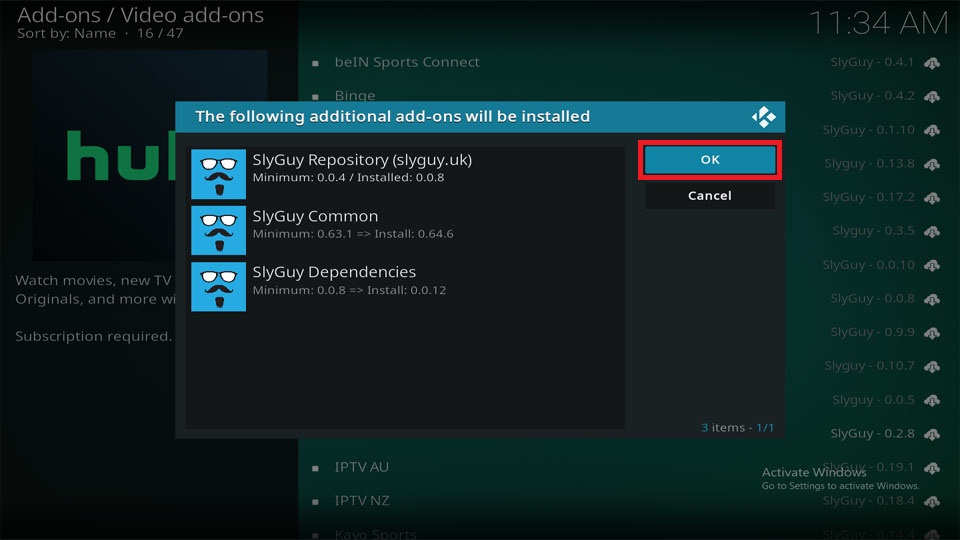Viewport: 960px width, 540px height.
Task: Click cloud icon next to SlyGuy - 0.0.10
Action: point(932,265)
